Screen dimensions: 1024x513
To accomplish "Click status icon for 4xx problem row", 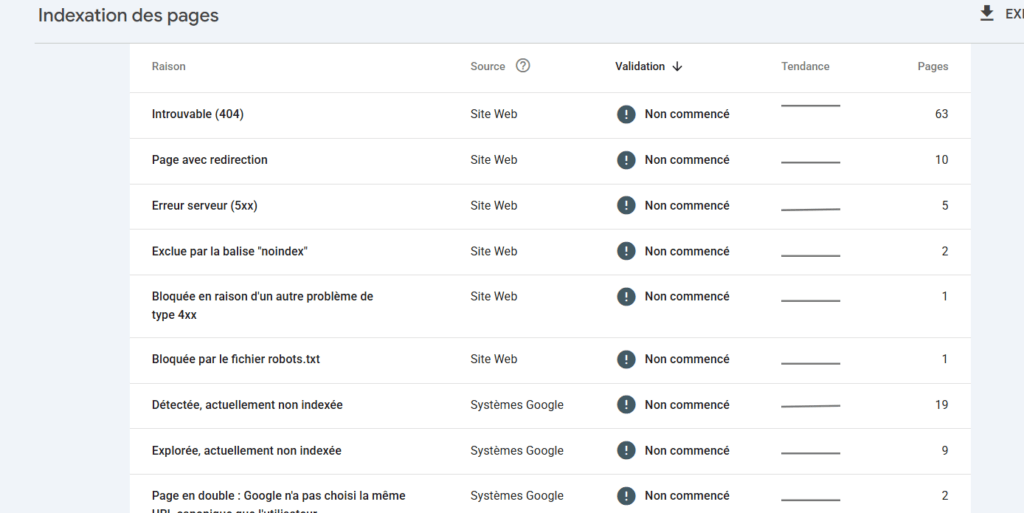I will (626, 296).
